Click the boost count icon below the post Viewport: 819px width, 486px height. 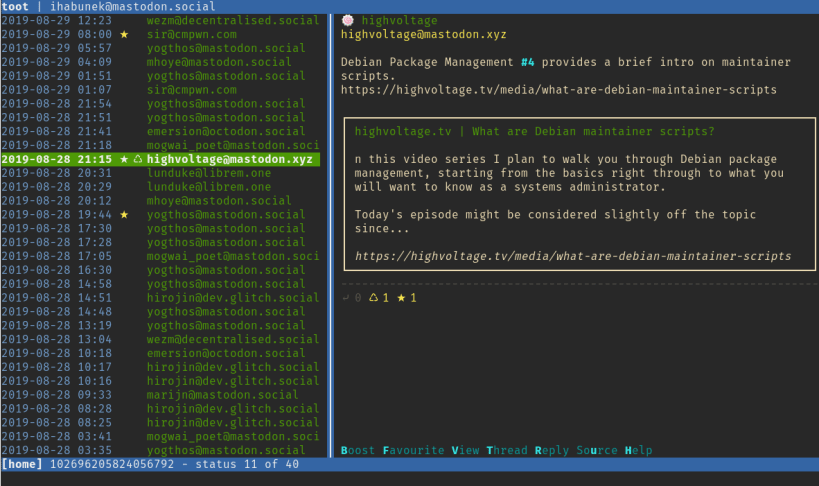click(373, 298)
